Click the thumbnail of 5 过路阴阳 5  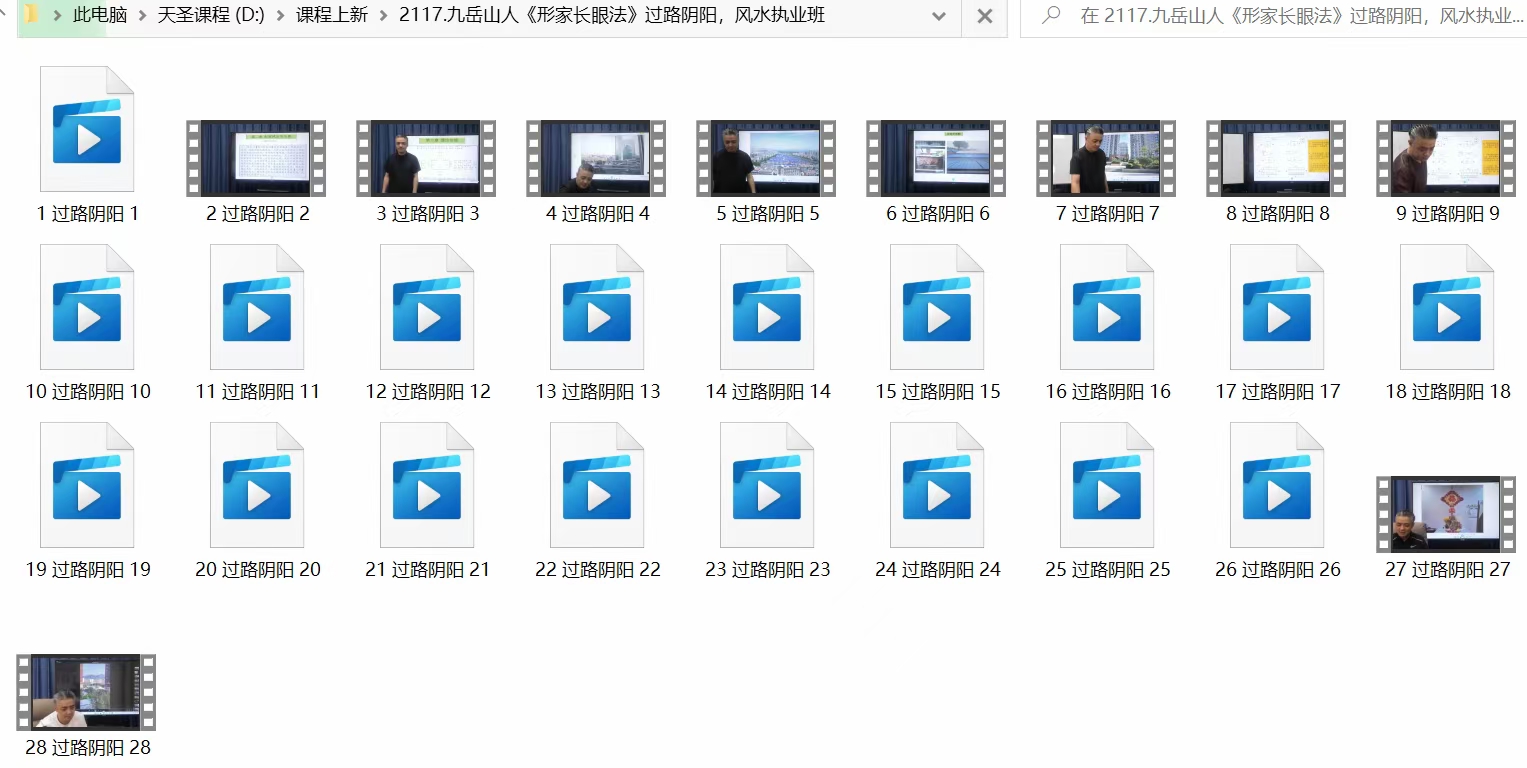point(766,158)
